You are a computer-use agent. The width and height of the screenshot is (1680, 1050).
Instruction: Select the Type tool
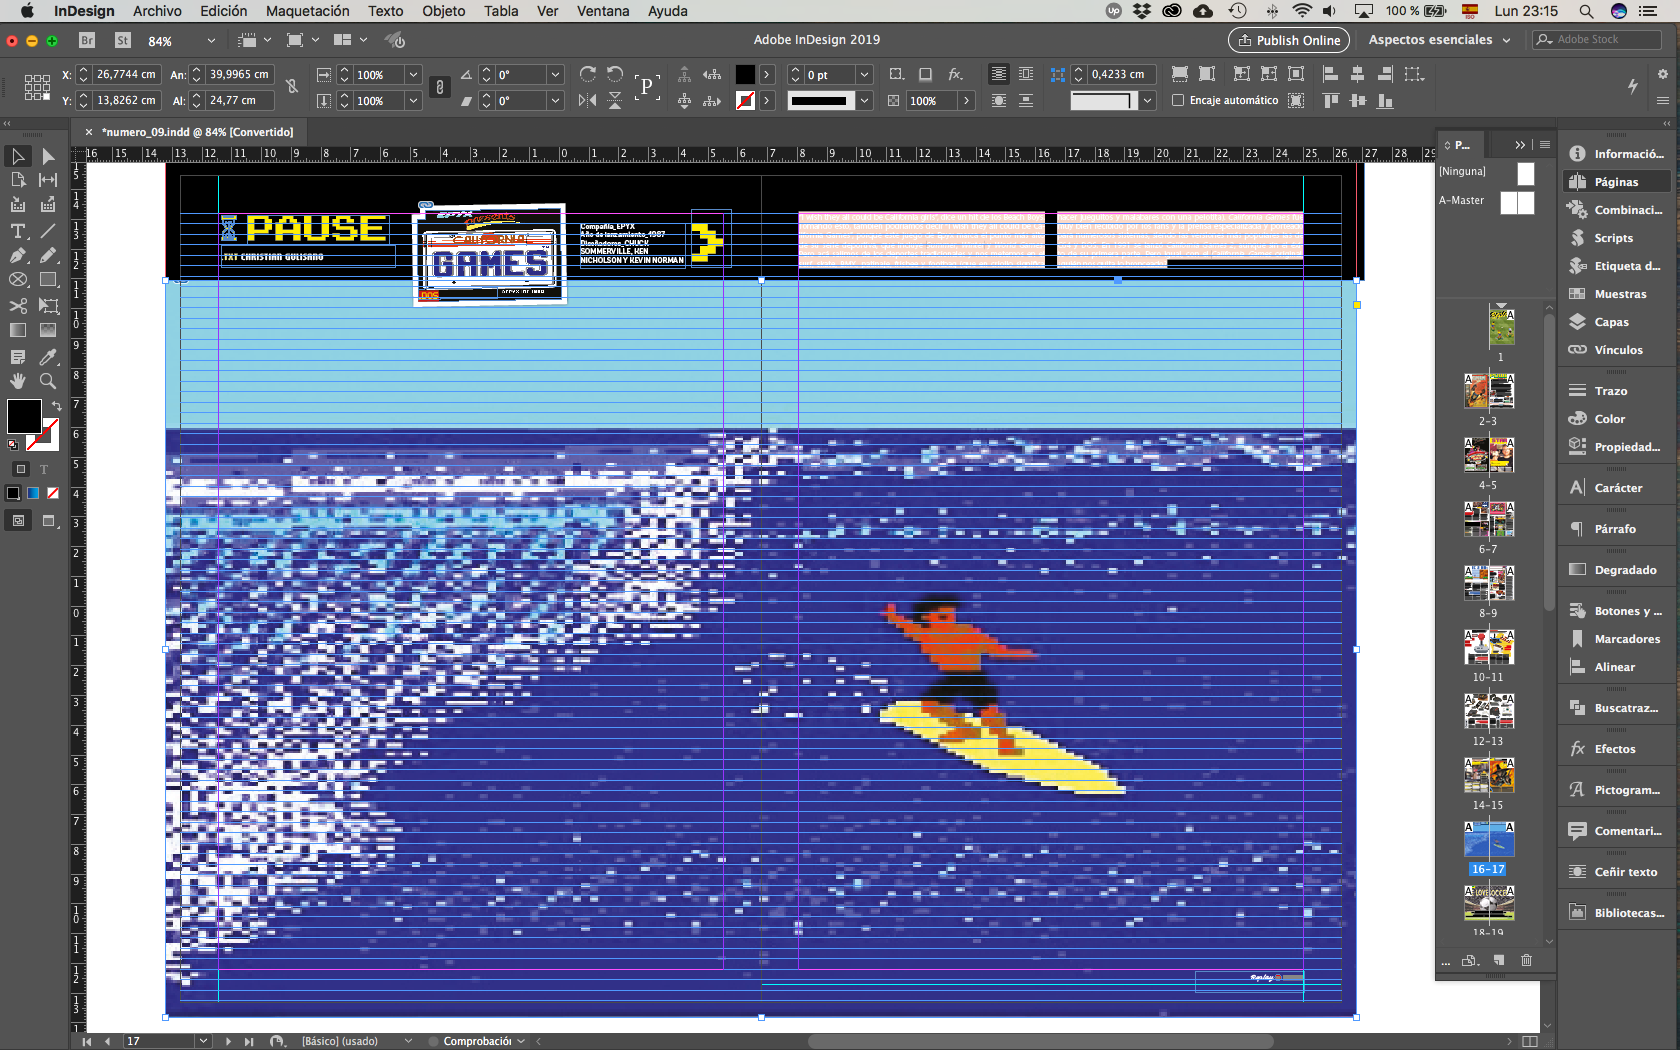tap(17, 231)
